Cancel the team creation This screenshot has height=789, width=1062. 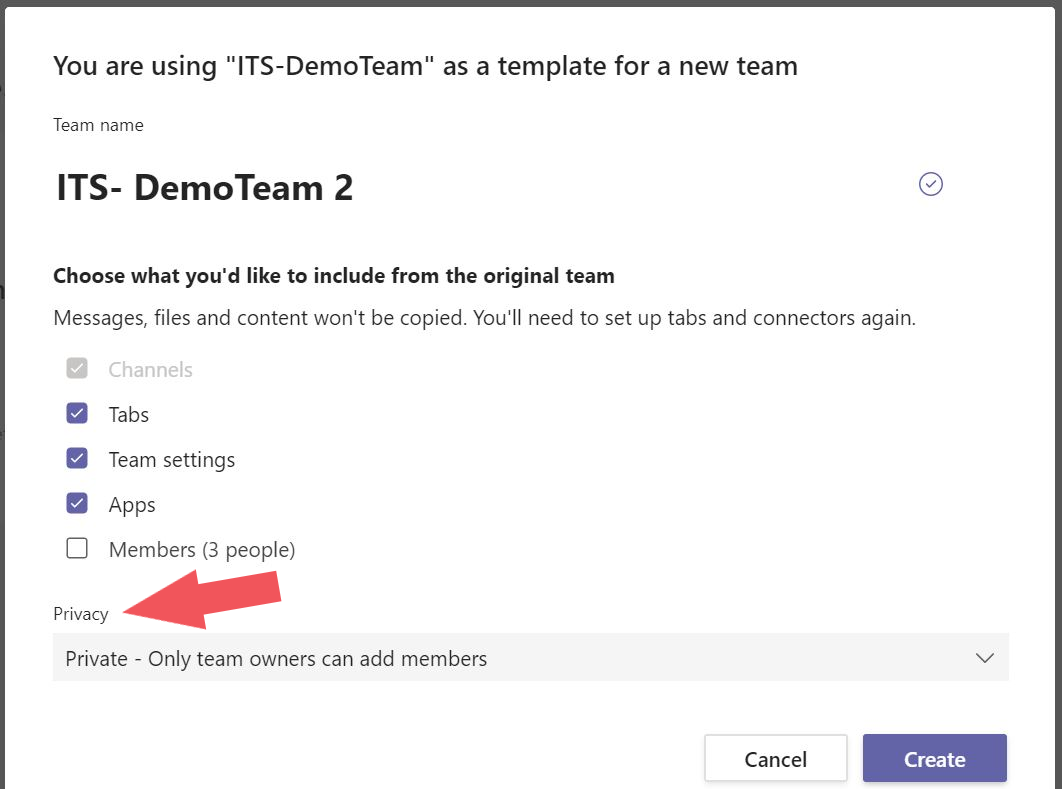(775, 758)
